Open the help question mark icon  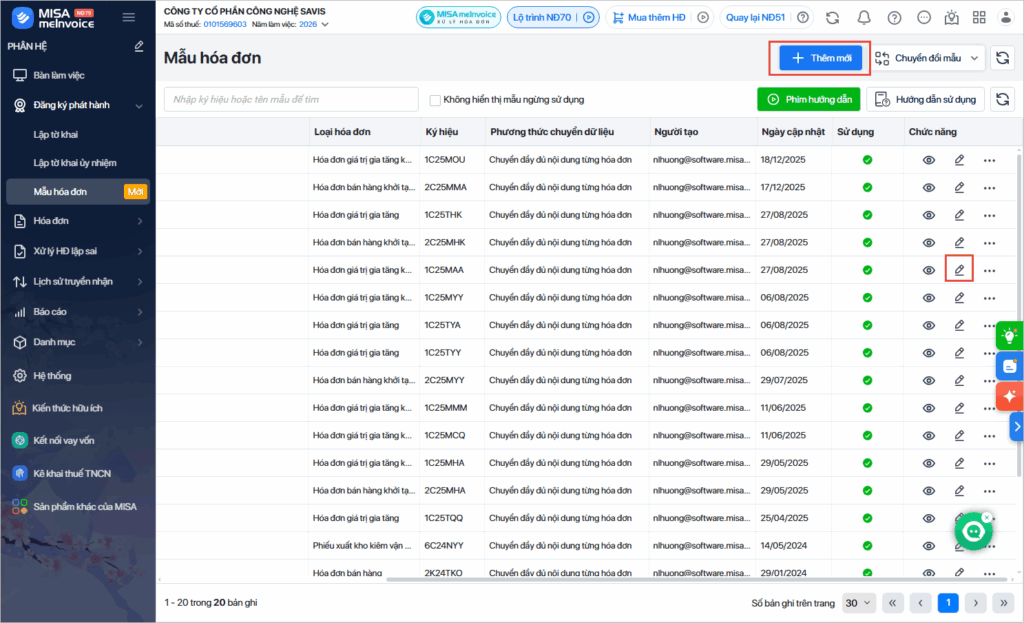(894, 18)
